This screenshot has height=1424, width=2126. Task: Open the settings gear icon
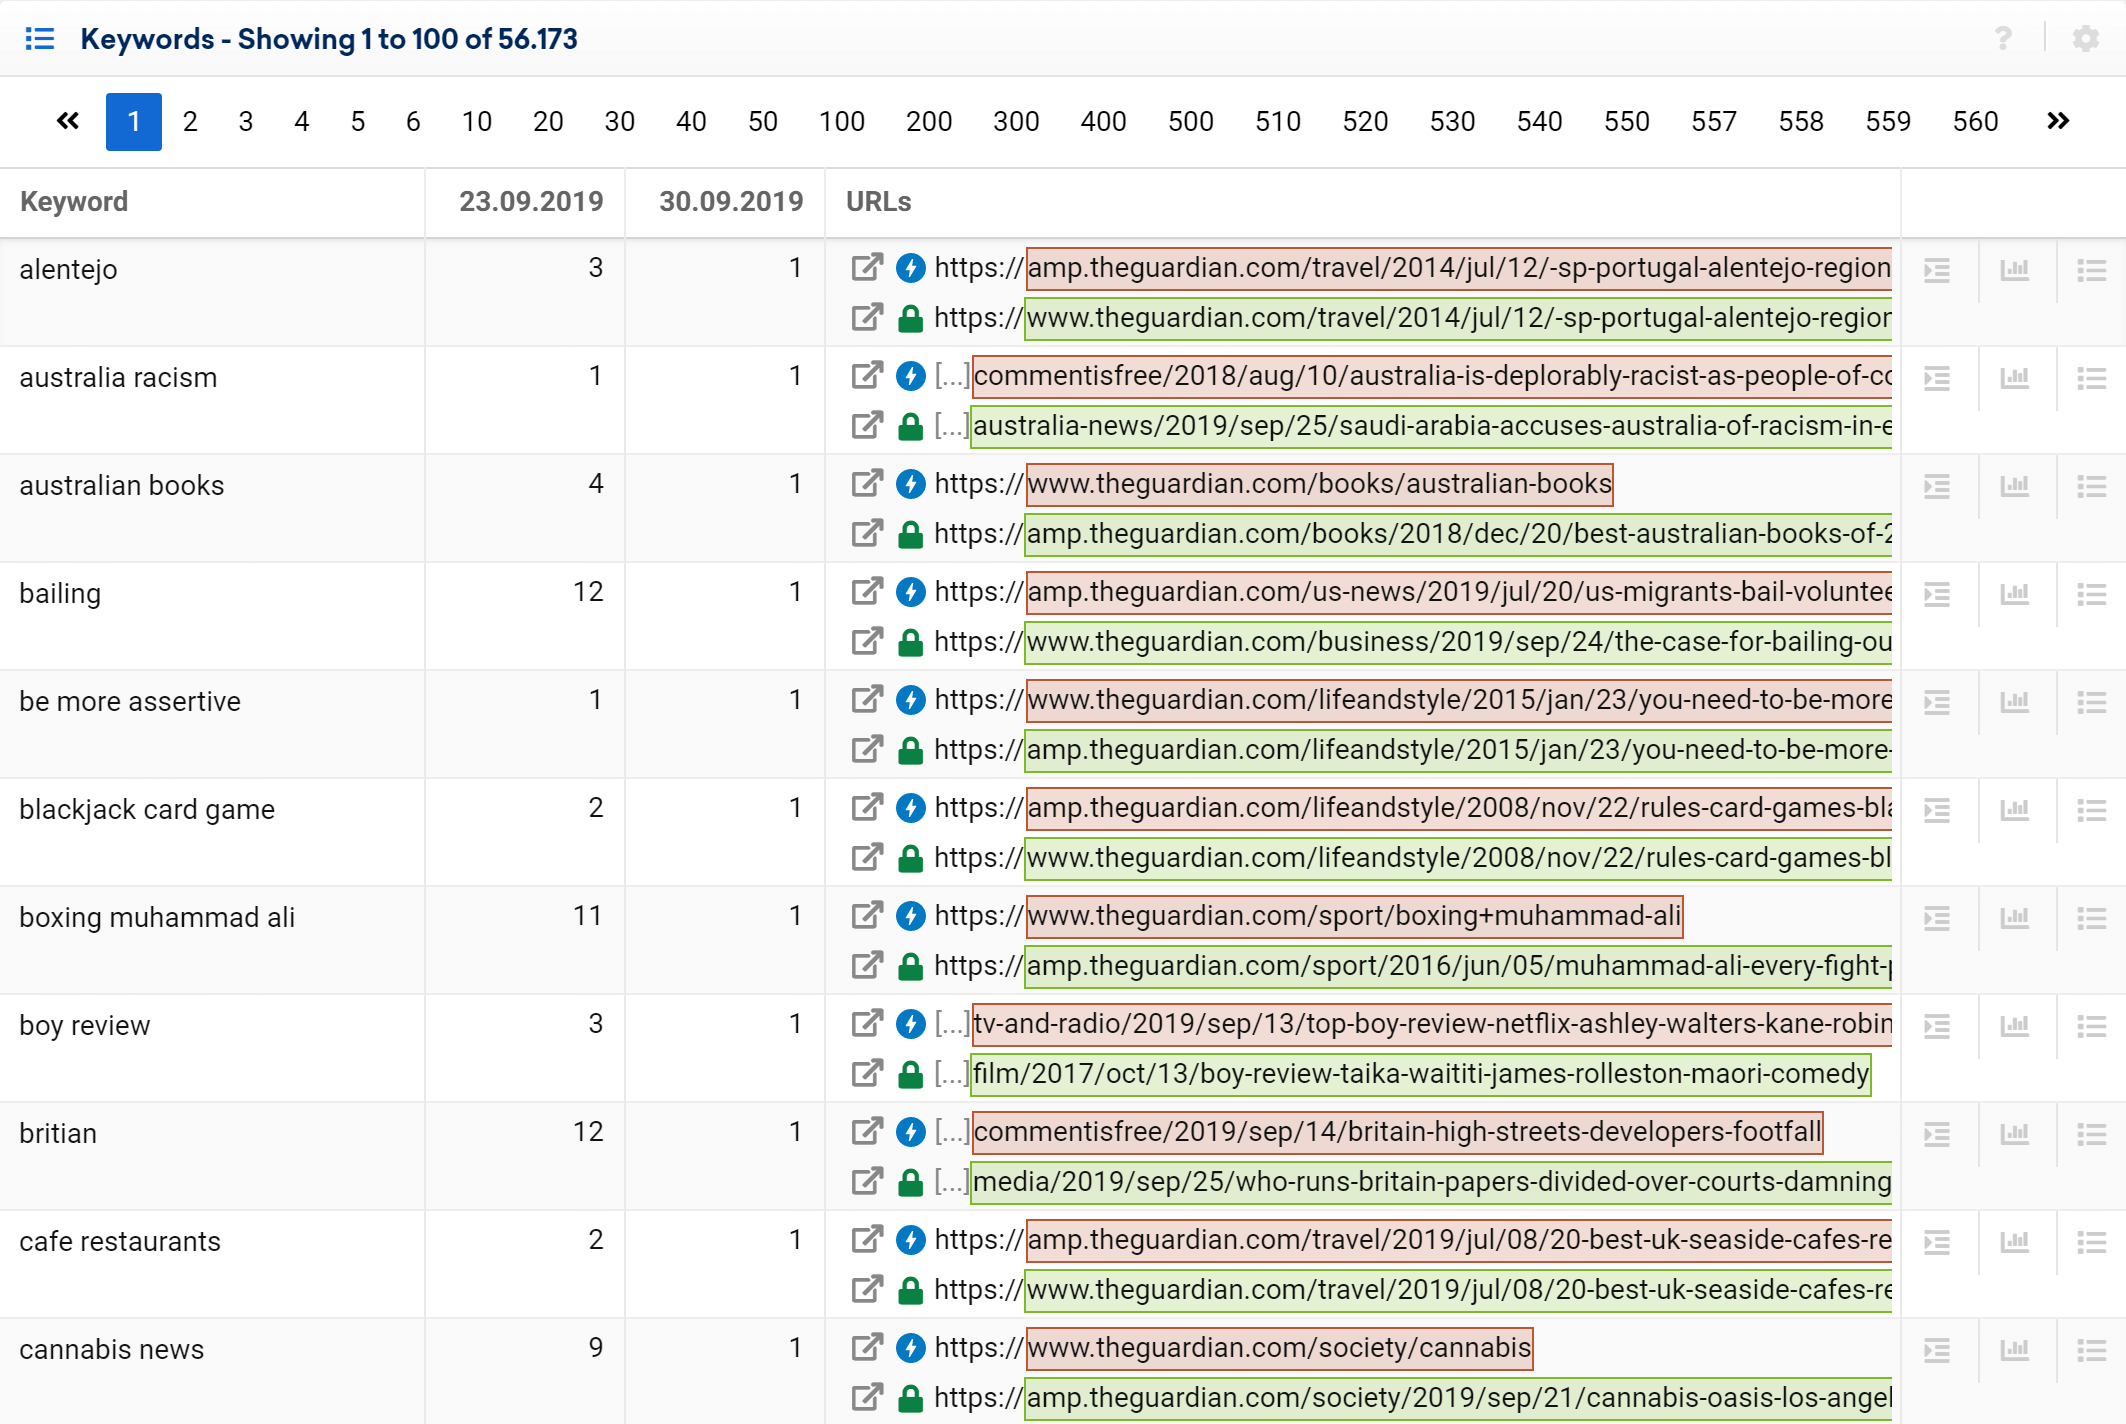2086,39
